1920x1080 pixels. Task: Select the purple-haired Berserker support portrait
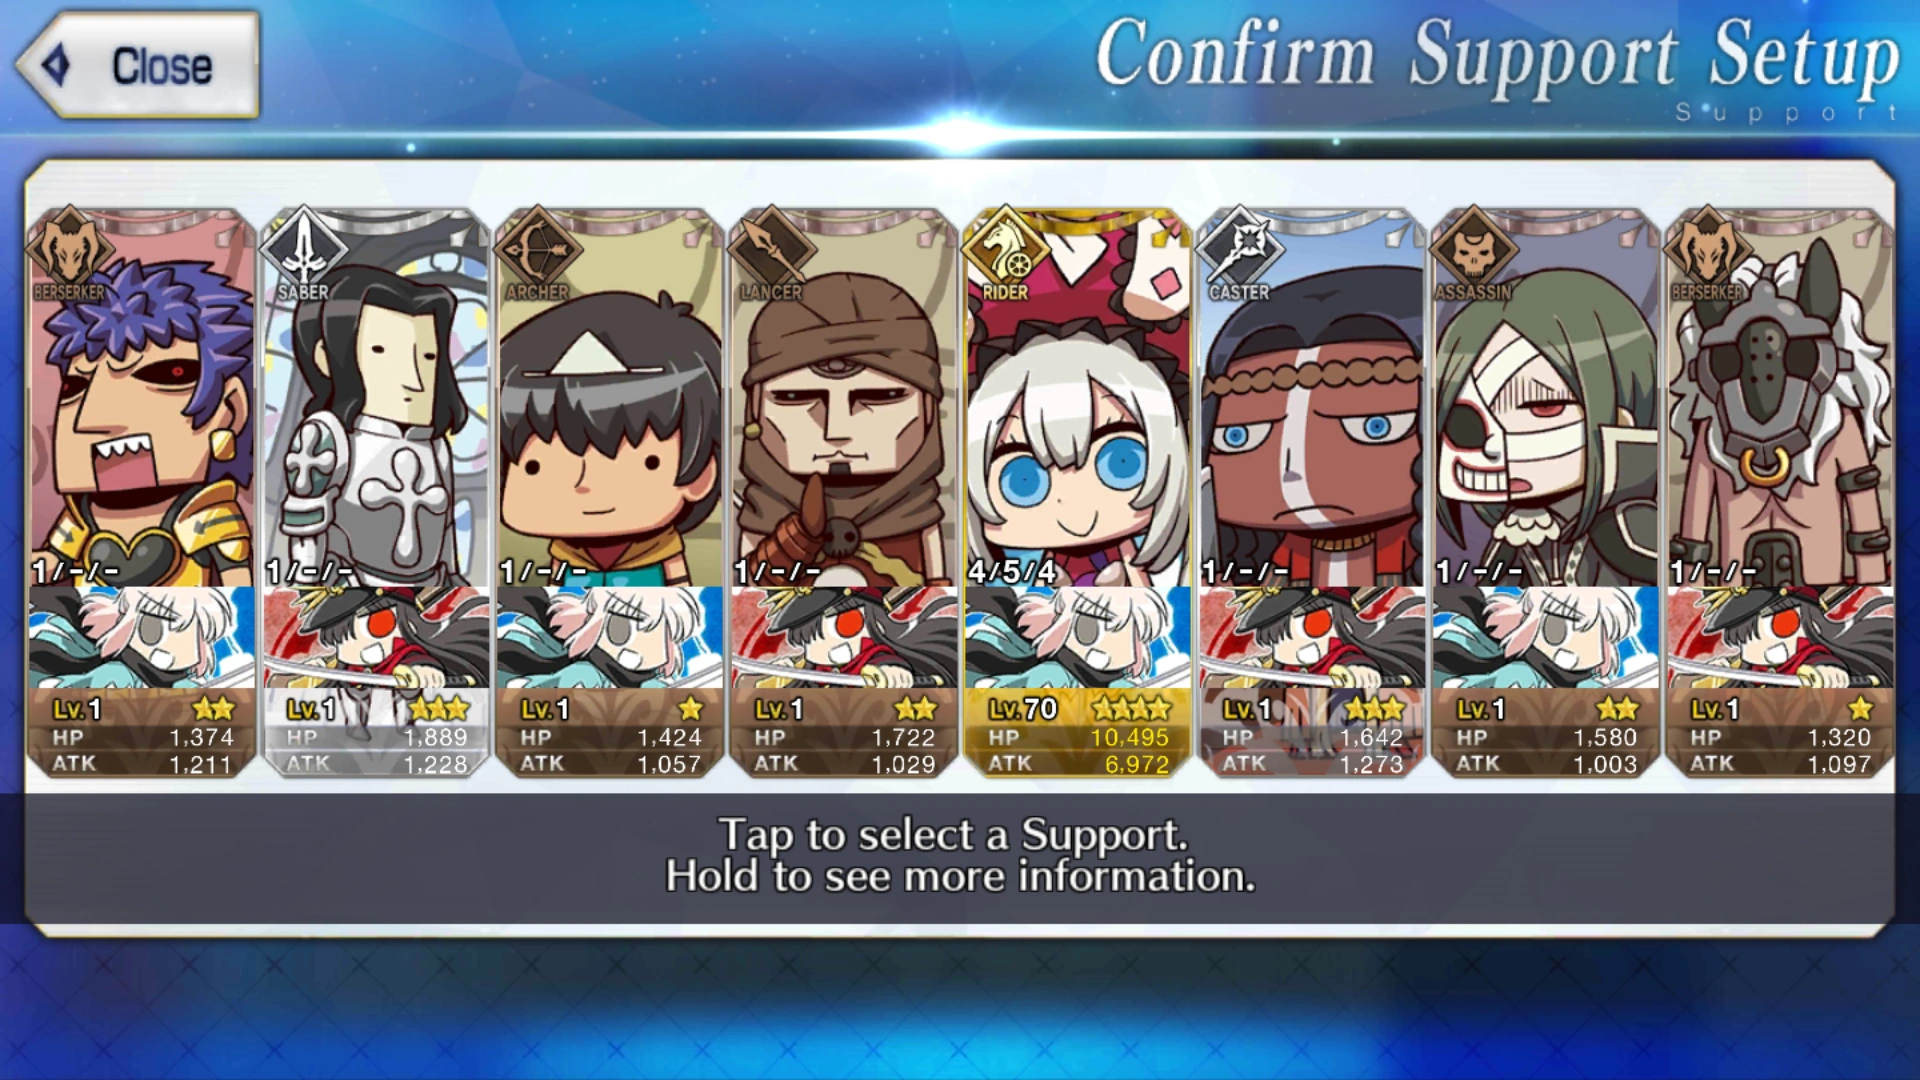click(142, 400)
